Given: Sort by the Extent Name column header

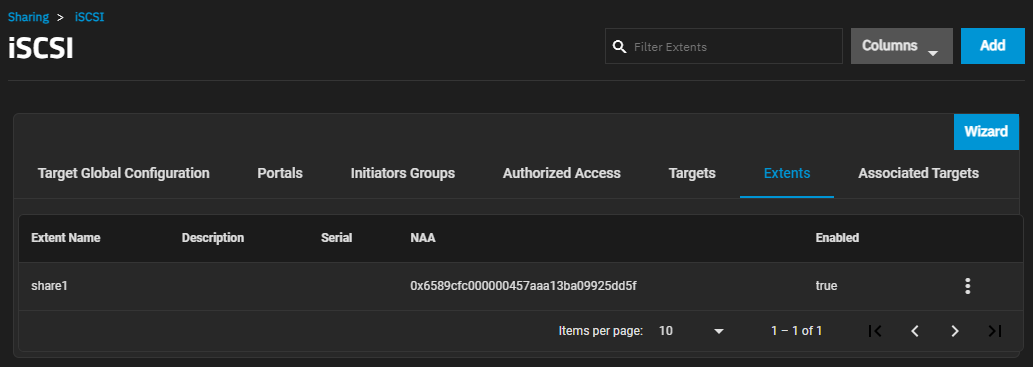Looking at the screenshot, I should tap(66, 238).
